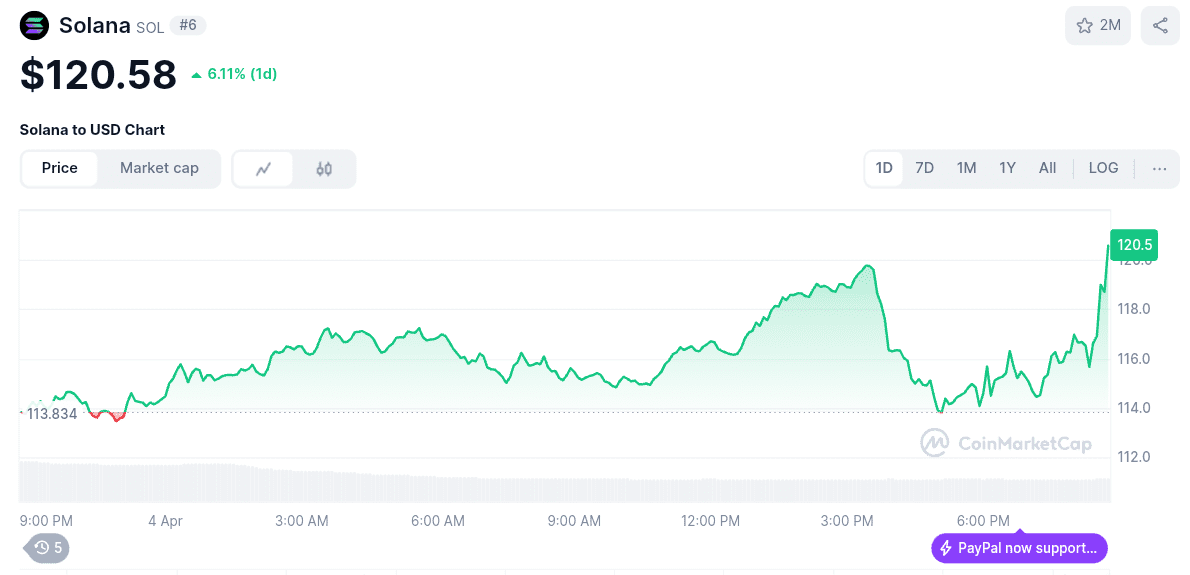Image resolution: width=1190 pixels, height=575 pixels.
Task: Click the #6 rank badge
Action: click(x=187, y=26)
